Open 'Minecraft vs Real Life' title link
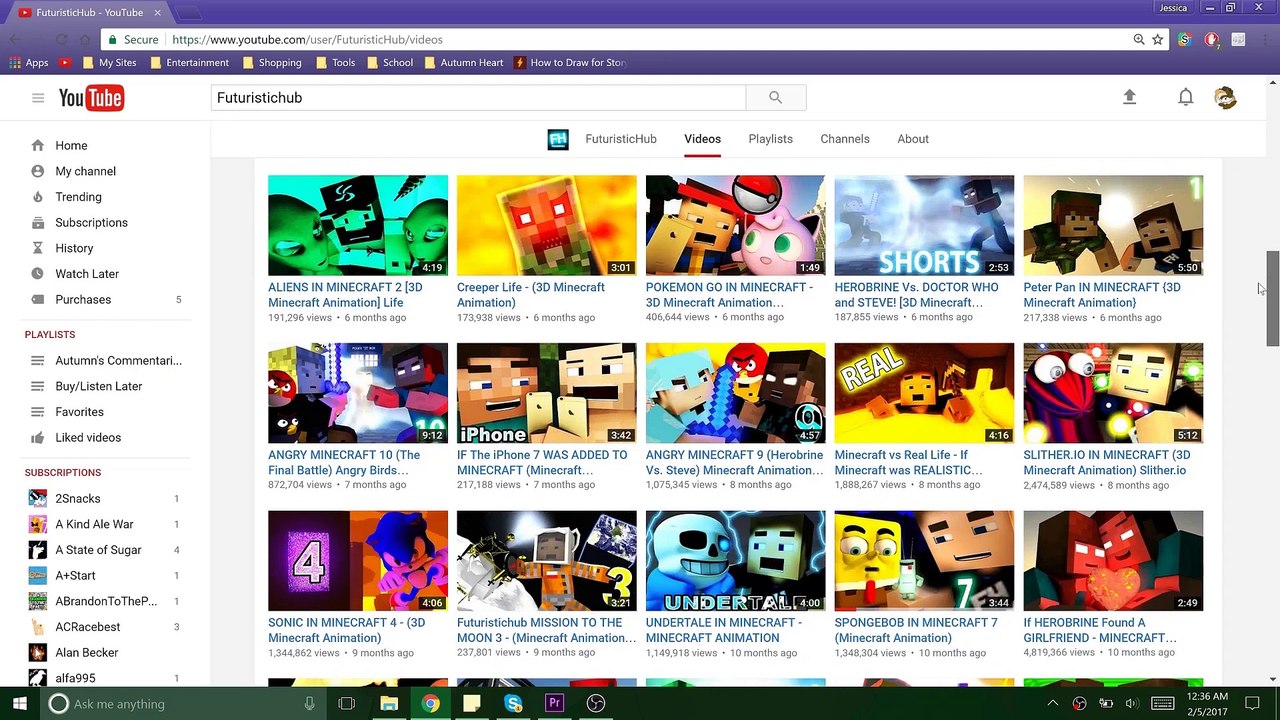1280x720 pixels. coord(908,463)
